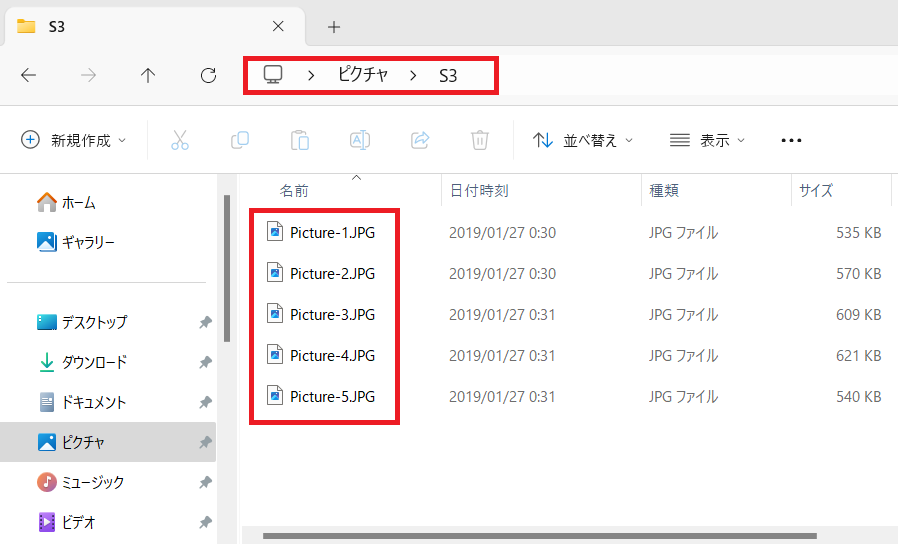Click the Delete trash can icon
Screen dimensions: 898x544
(x=480, y=140)
